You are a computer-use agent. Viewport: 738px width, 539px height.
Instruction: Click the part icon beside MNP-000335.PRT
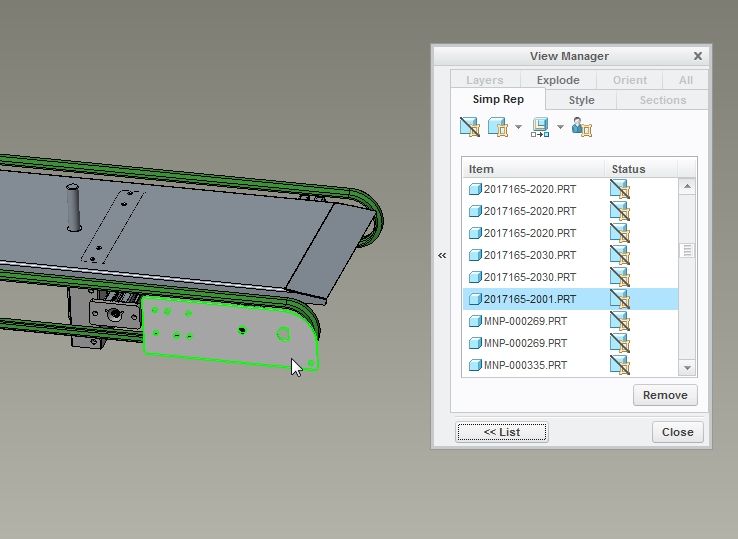[476, 365]
